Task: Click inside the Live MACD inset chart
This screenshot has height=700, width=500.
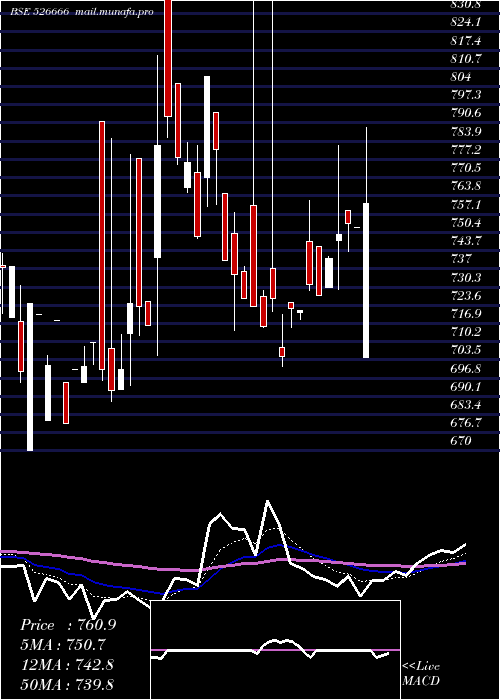Action: coord(275,650)
